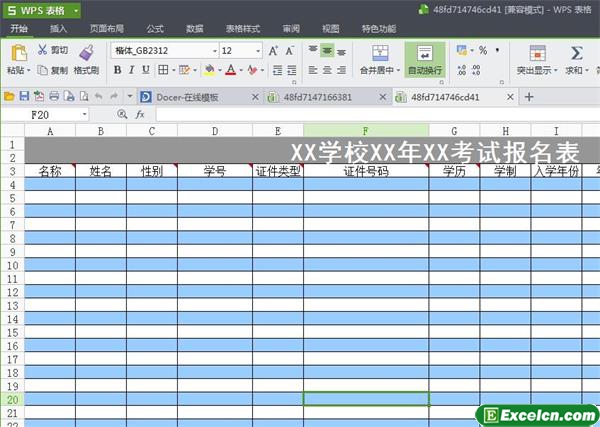
Task: Click the Paste icon
Action: (x=18, y=53)
